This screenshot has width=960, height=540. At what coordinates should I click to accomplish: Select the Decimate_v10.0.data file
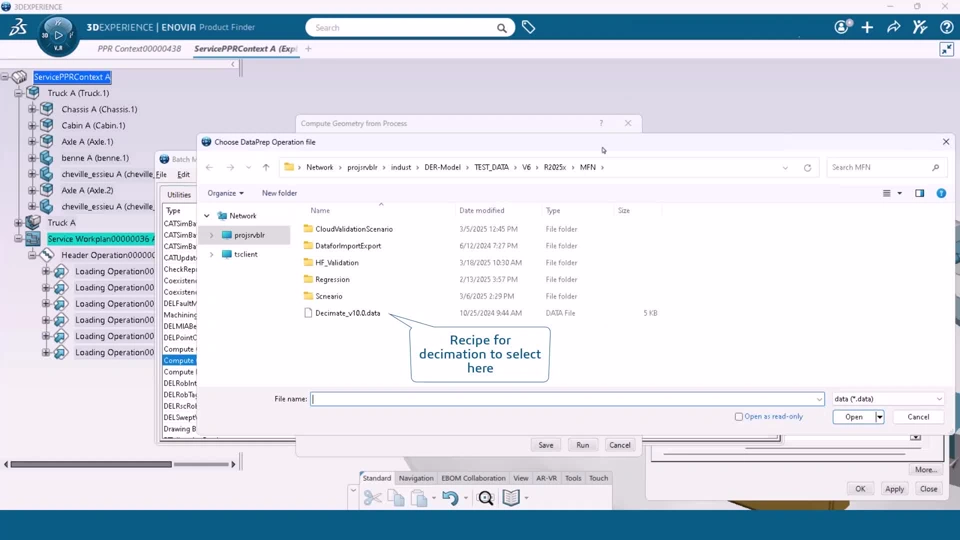348,313
